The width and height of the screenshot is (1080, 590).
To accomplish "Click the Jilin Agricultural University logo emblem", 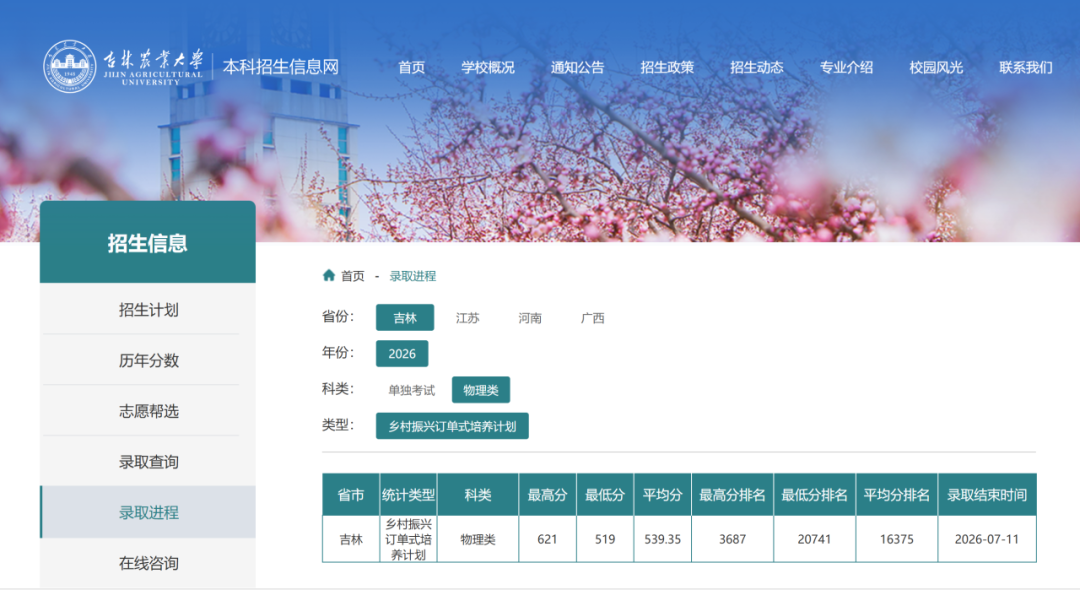I will click(x=70, y=66).
